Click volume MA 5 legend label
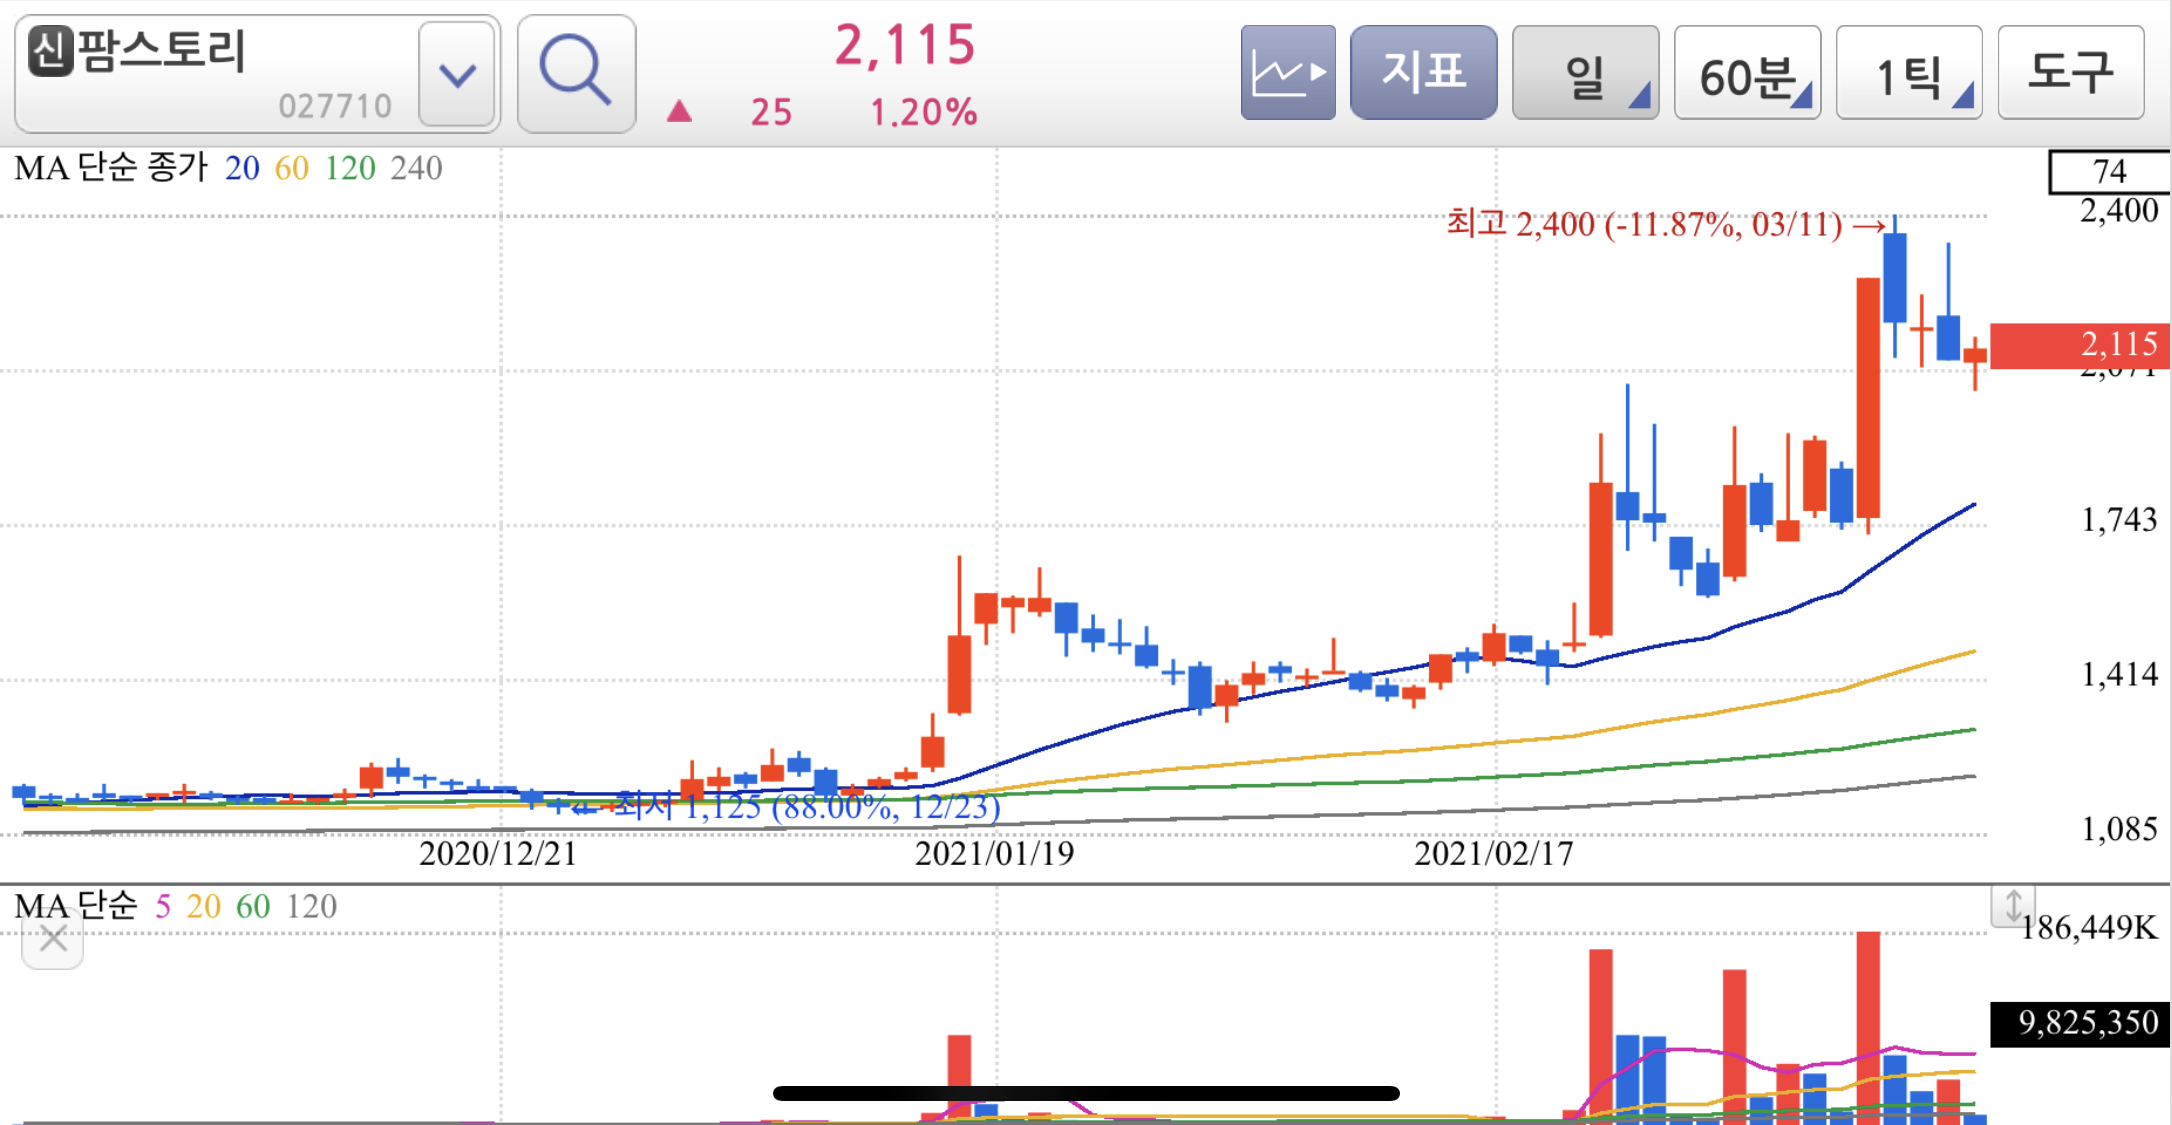2172x1125 pixels. tap(163, 906)
